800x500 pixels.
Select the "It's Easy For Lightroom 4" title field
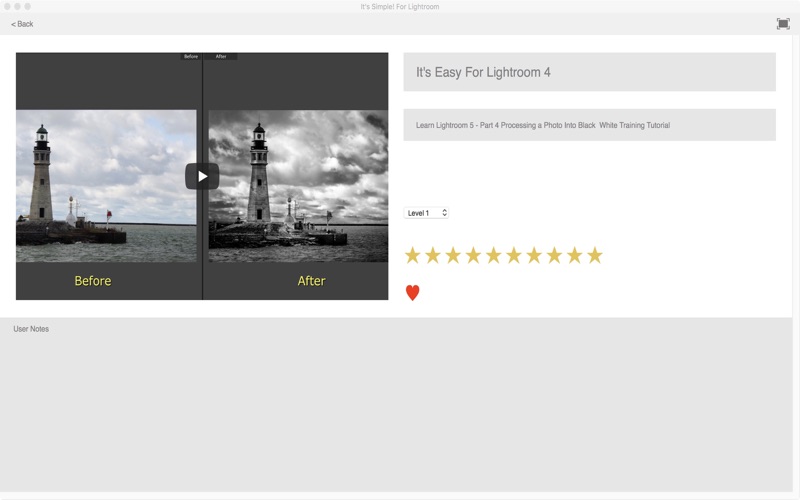pos(589,72)
